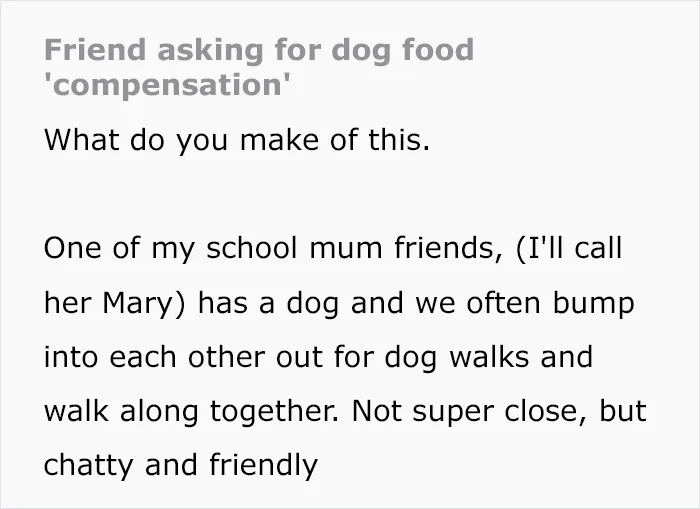Viewport: 700px width, 509px height.
Task: Click the phrase "(I'll call" in the paragraph
Action: tap(569, 248)
